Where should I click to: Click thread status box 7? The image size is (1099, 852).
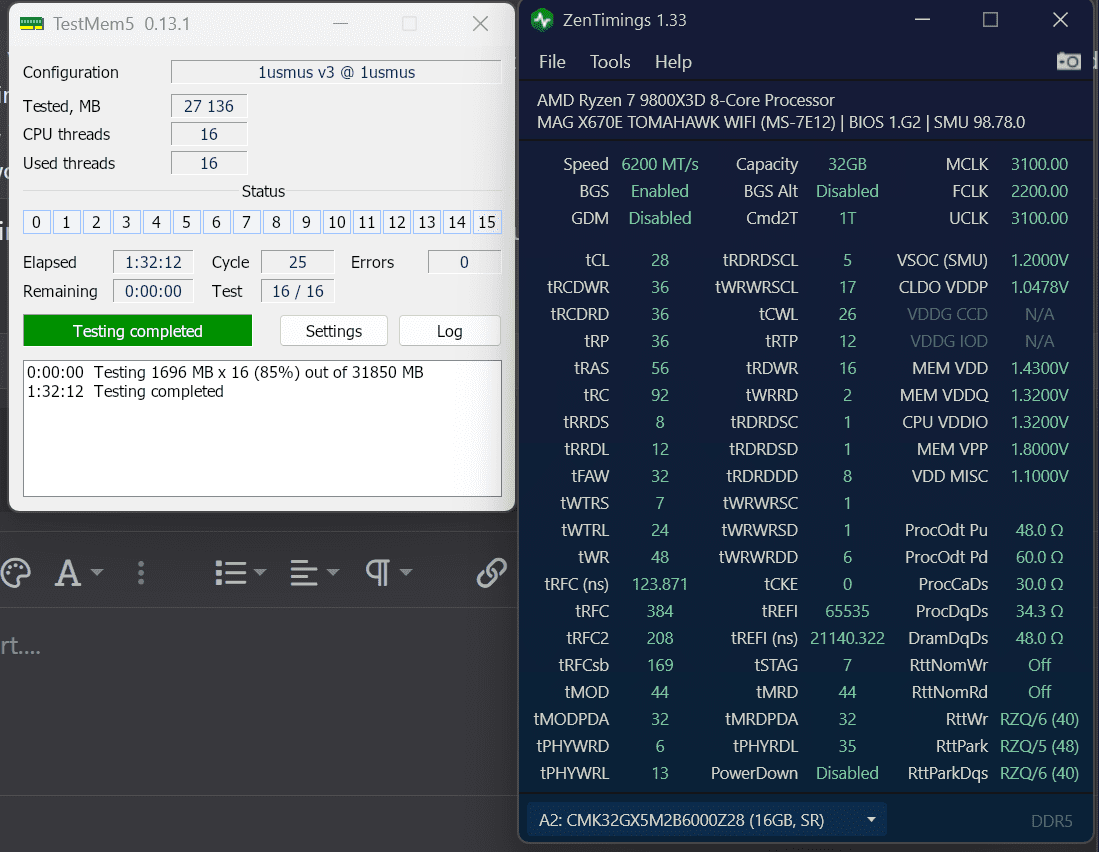coord(246,222)
